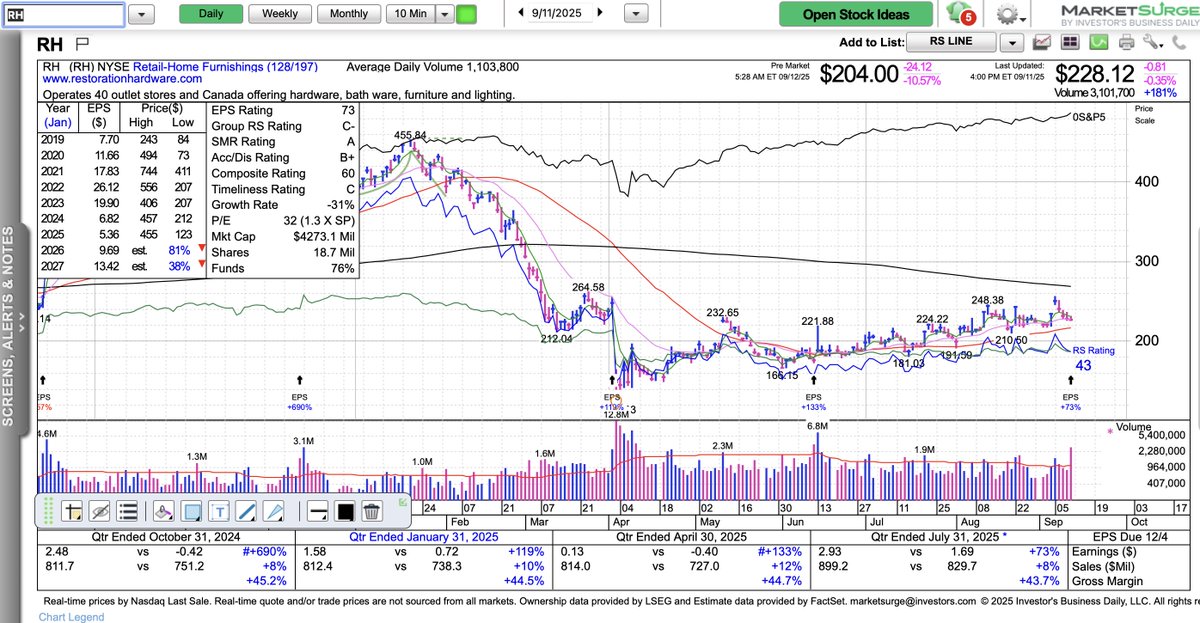The image size is (1200, 623).
Task: Click the 0S&P5 index line label
Action: click(1087, 117)
